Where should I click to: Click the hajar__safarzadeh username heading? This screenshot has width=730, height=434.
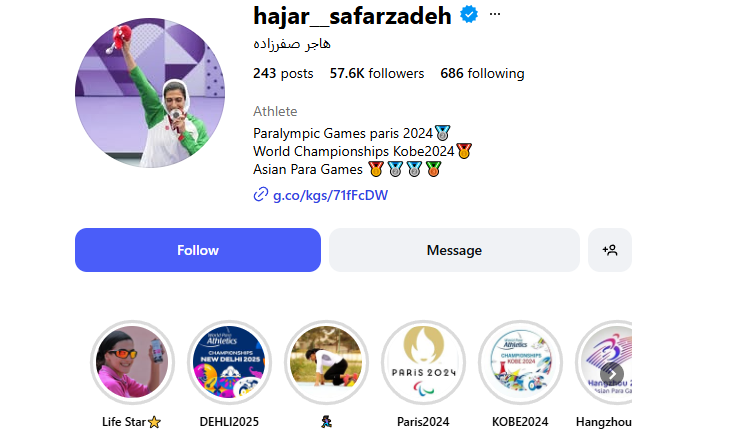(x=352, y=16)
